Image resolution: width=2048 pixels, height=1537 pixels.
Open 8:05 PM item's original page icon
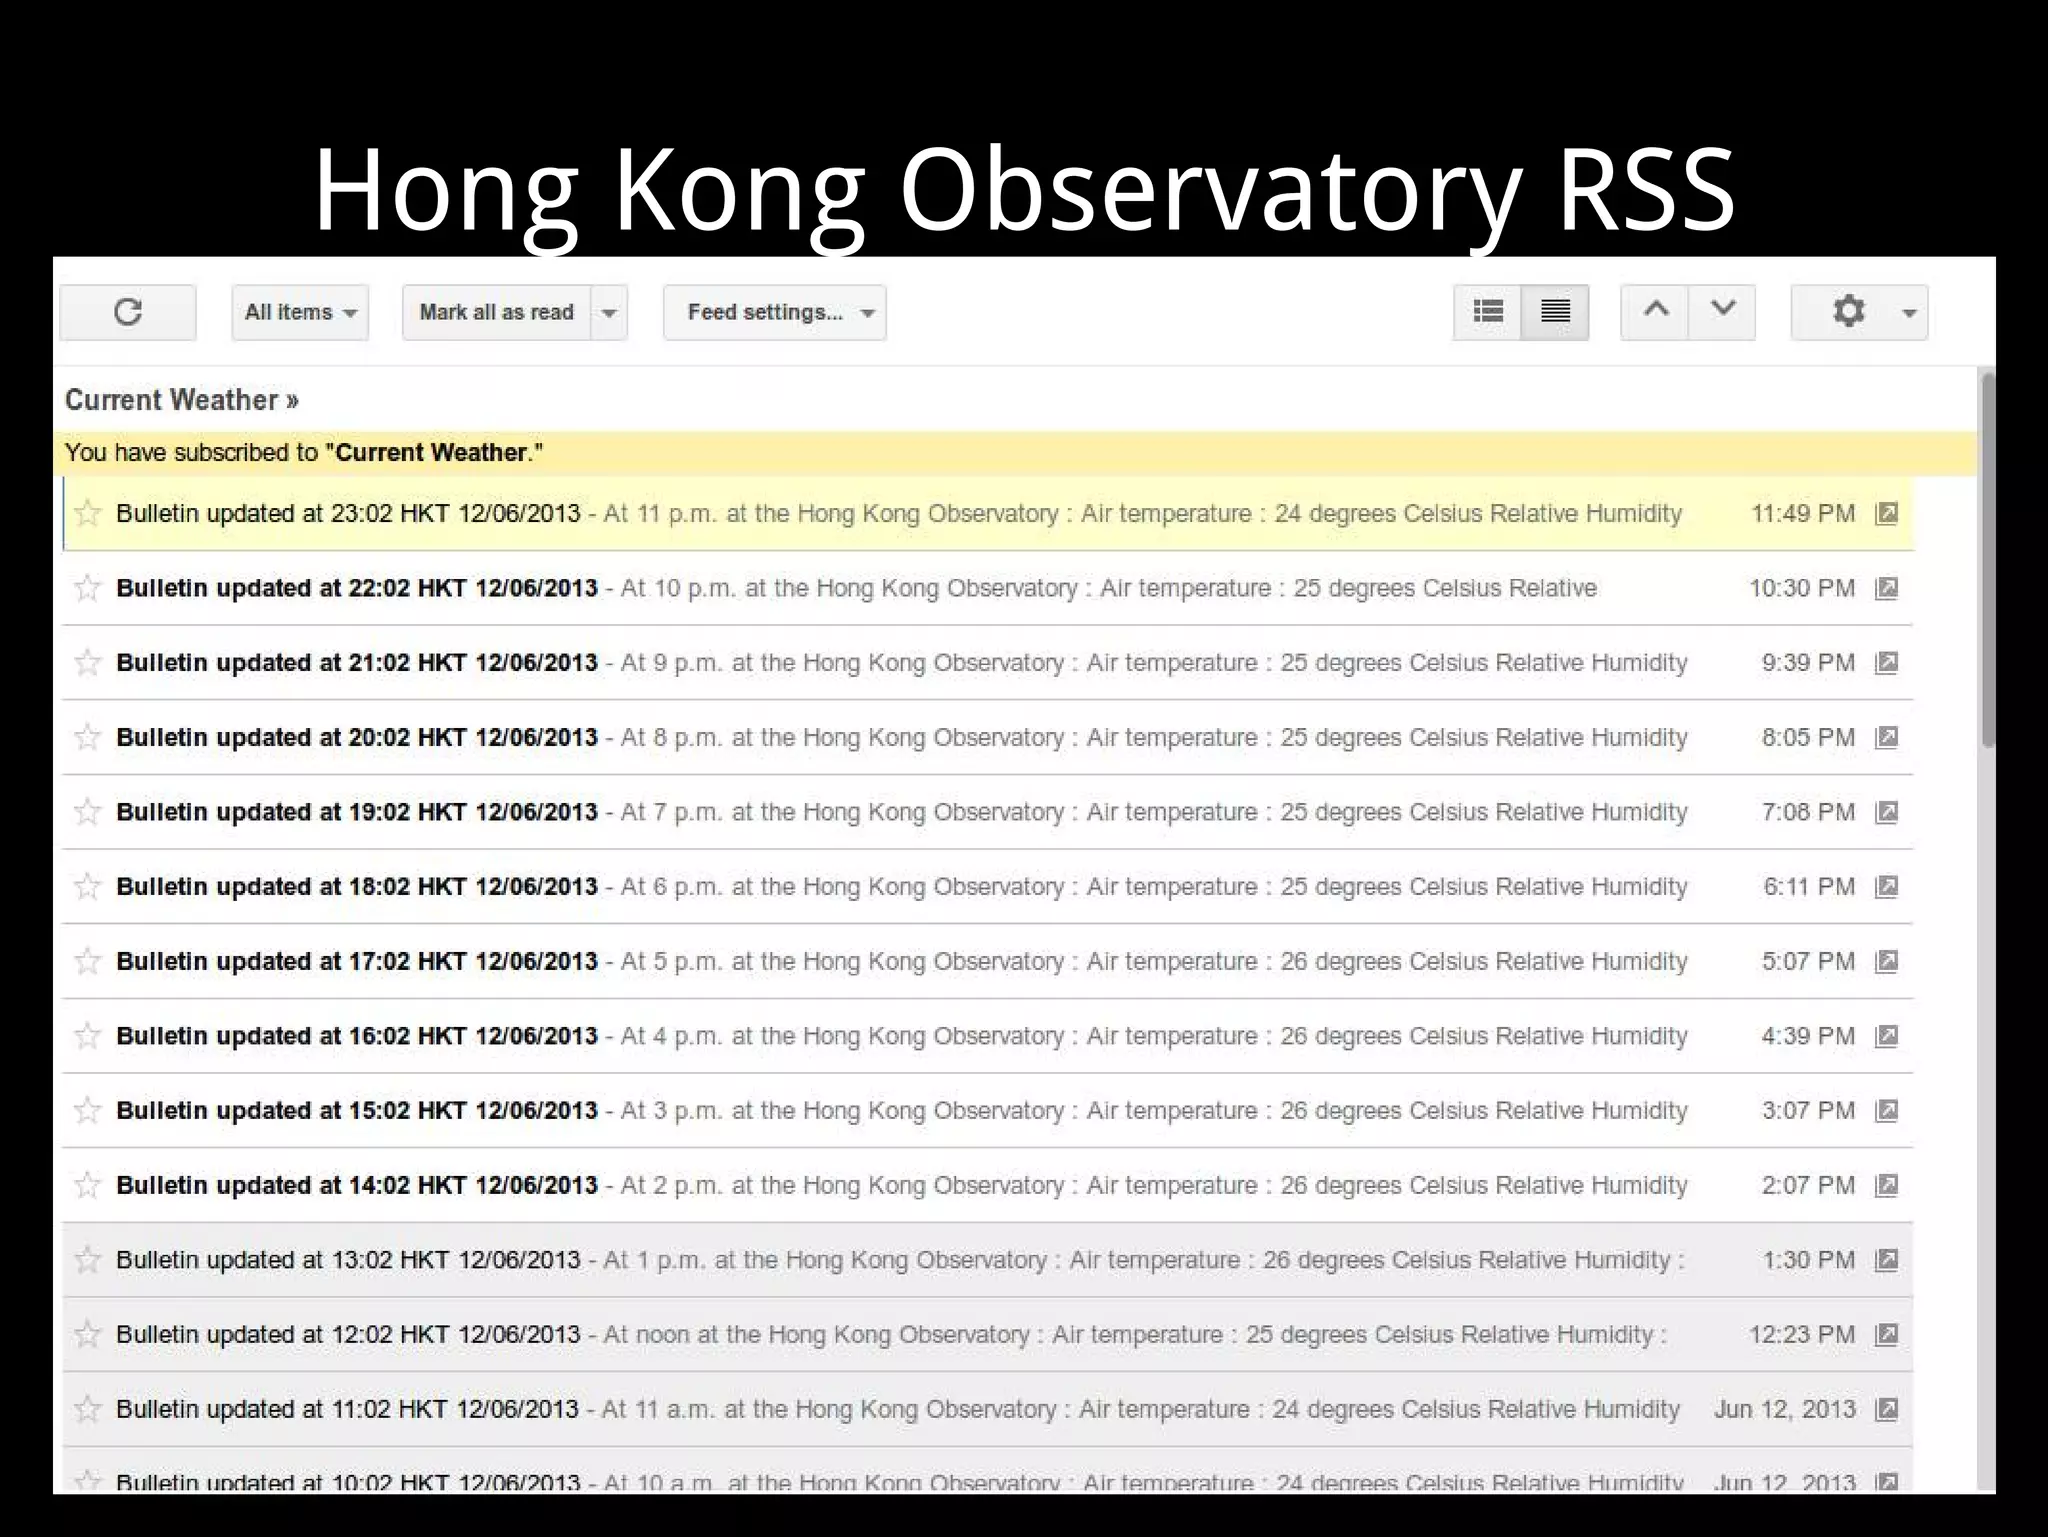click(1886, 737)
